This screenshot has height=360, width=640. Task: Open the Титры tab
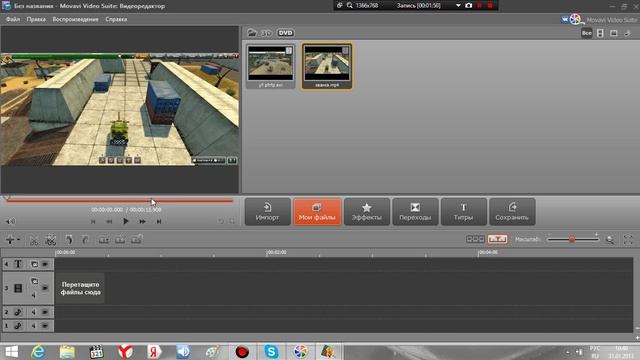[464, 212]
